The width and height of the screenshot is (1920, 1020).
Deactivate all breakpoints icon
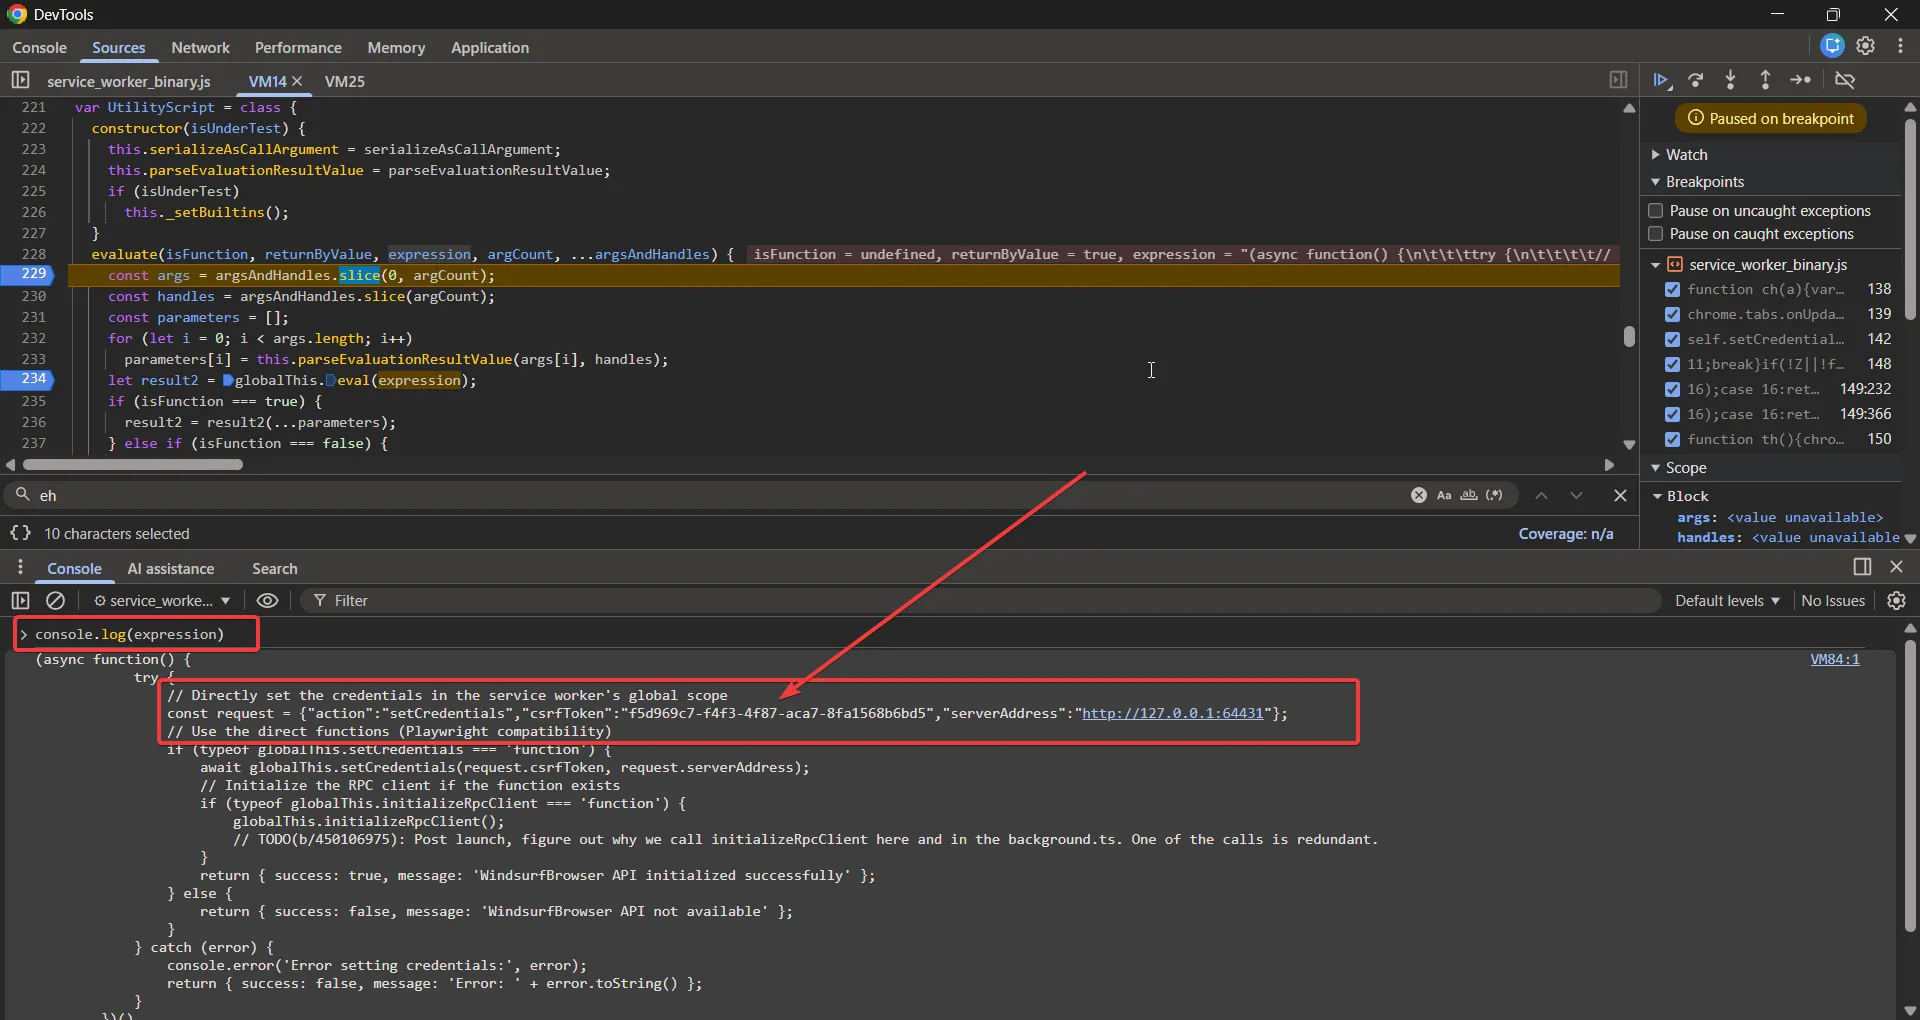1845,80
